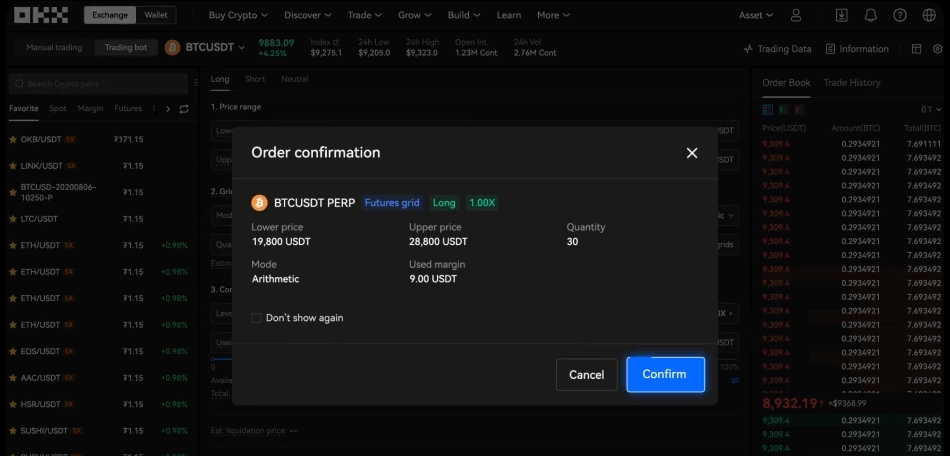Viewport: 950px width, 456px height.
Task: Click the Search Crypto pairs field
Action: coord(98,84)
